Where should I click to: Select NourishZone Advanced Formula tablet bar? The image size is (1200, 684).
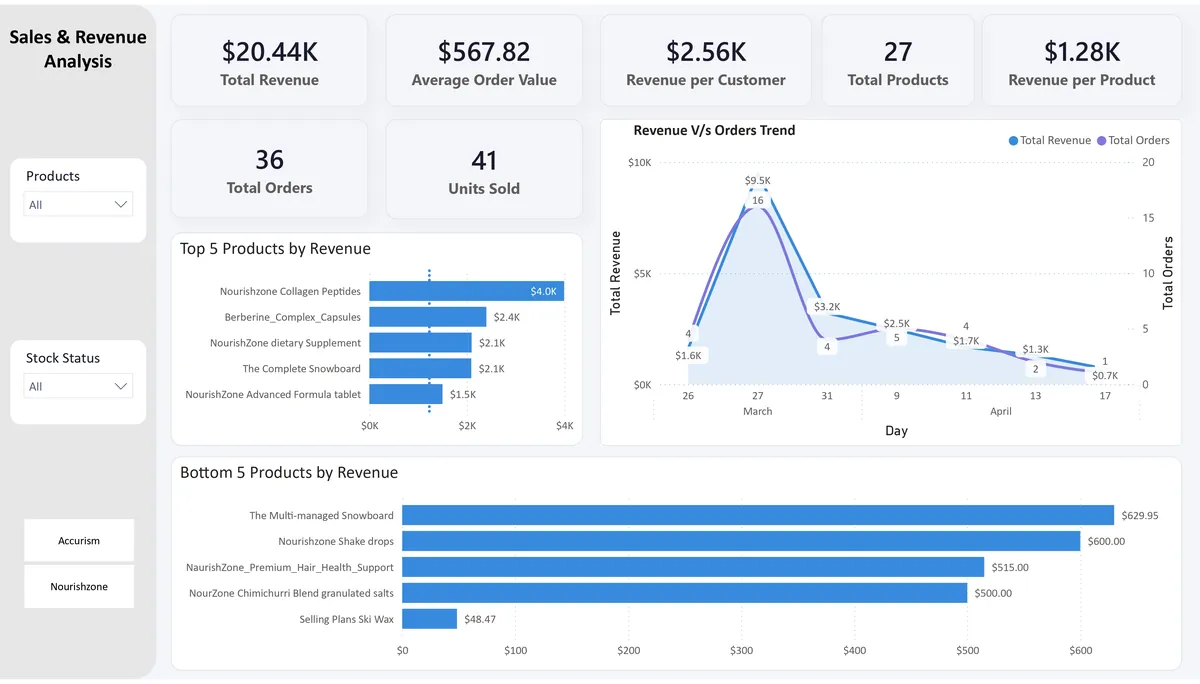tap(405, 394)
